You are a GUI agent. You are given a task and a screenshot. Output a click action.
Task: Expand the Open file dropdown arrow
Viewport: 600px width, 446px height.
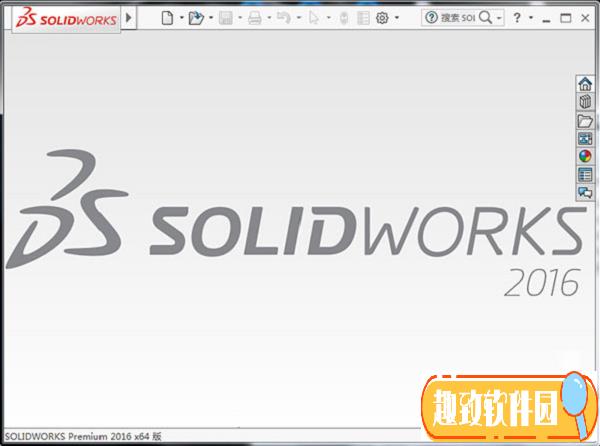tap(211, 18)
